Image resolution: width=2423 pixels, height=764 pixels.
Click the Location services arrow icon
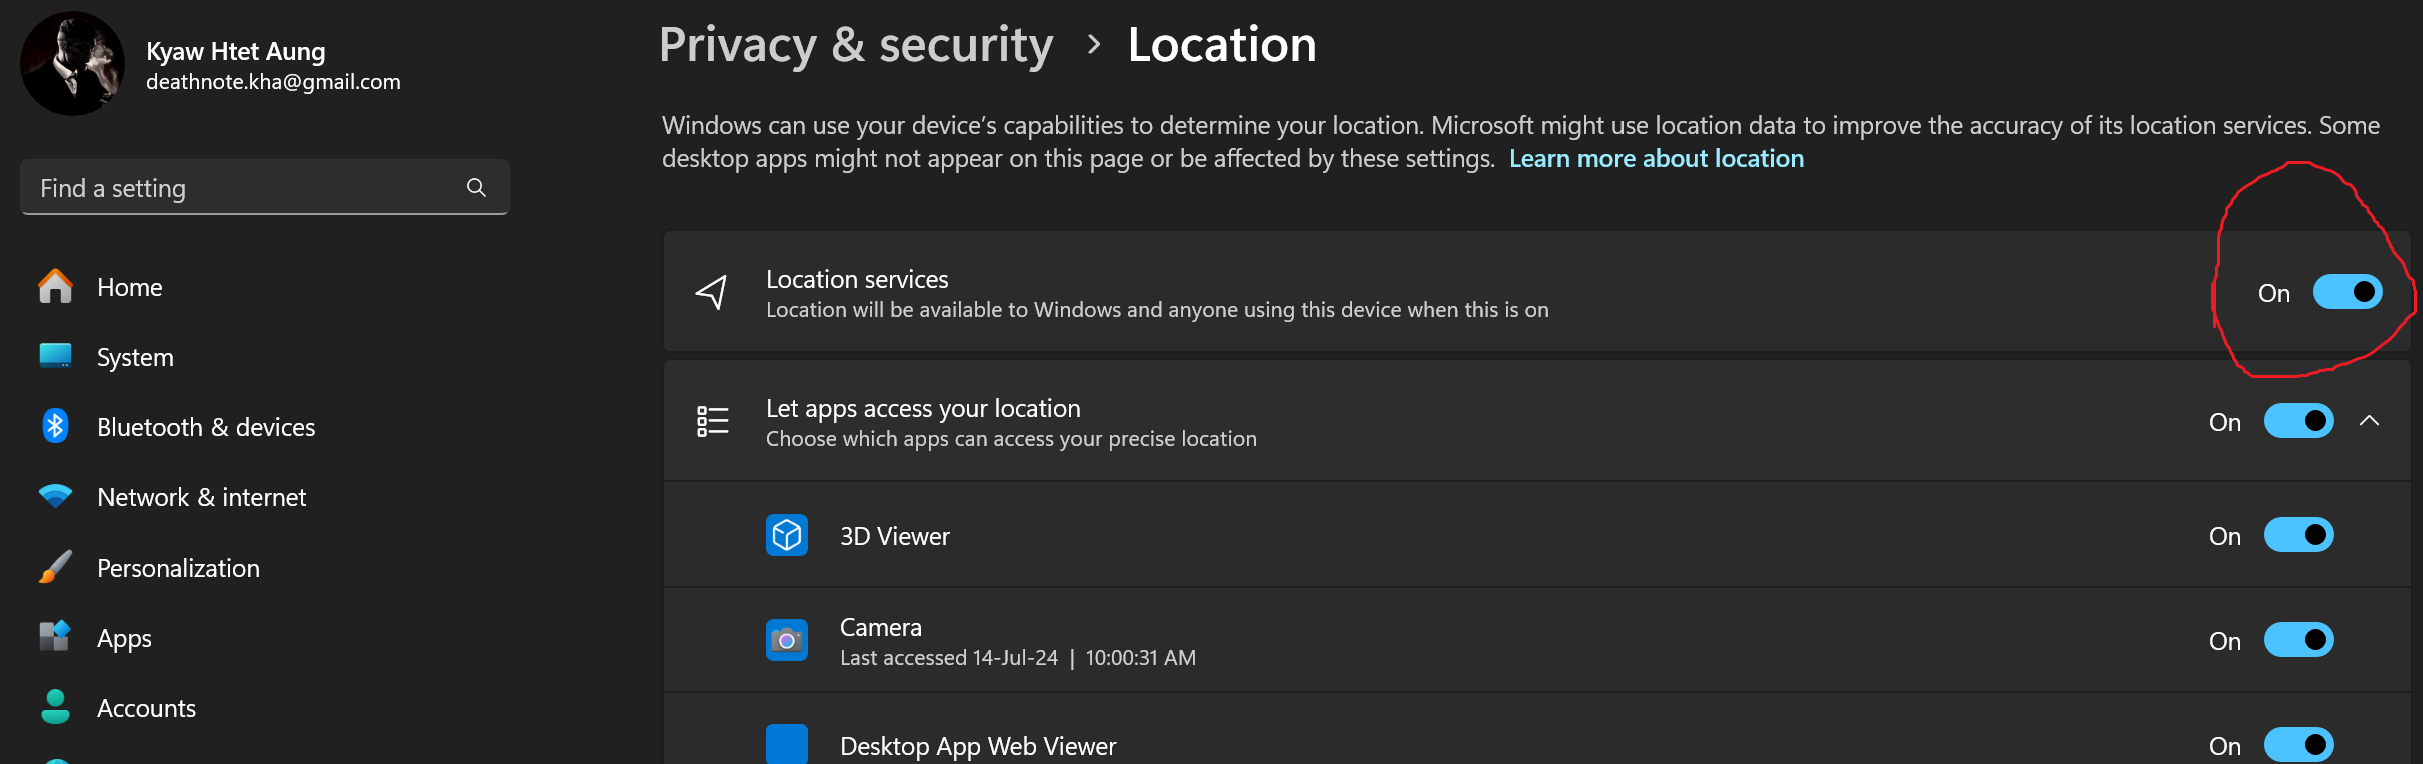(711, 292)
